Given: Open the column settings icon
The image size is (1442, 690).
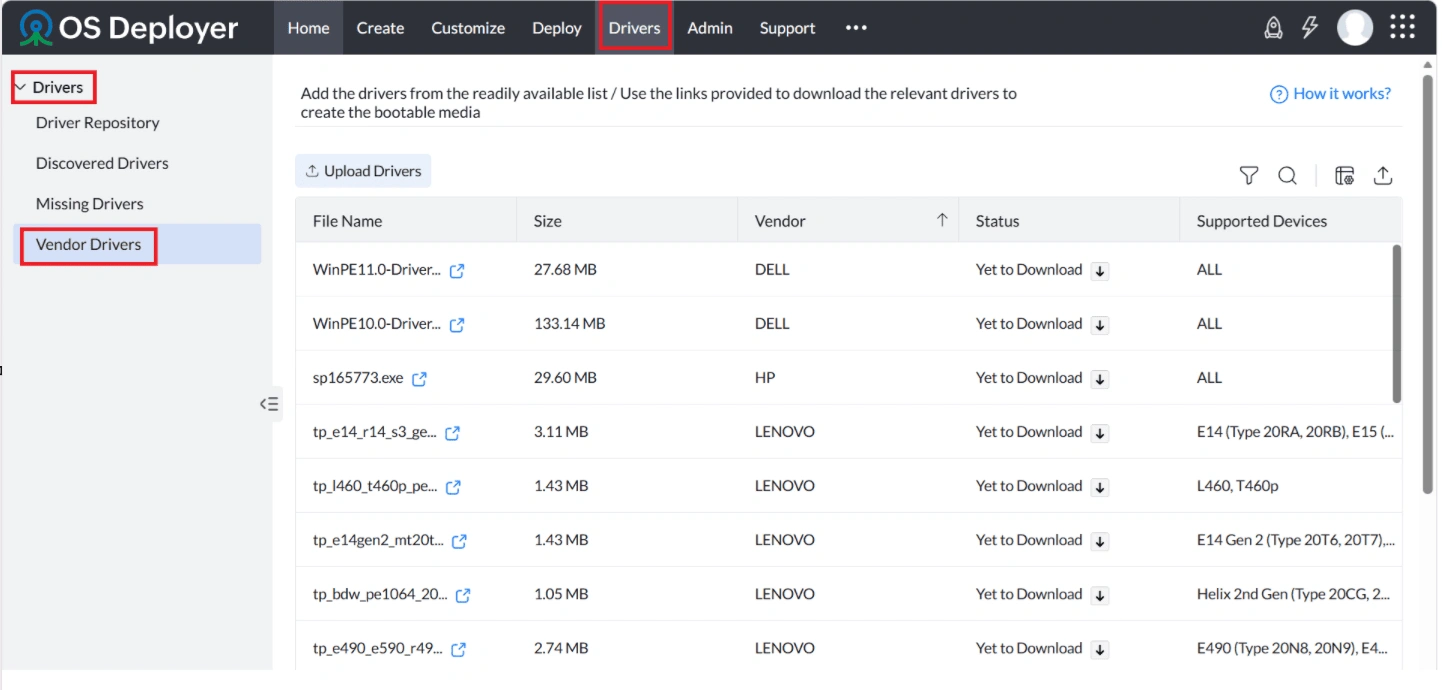Looking at the screenshot, I should tap(1345, 176).
